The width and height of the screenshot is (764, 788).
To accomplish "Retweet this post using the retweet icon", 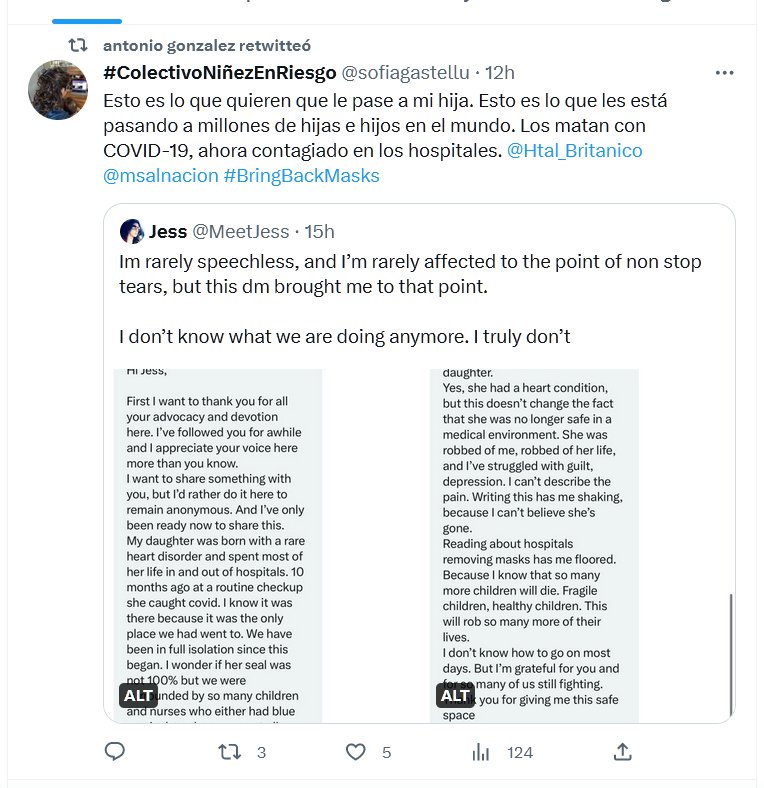I will (x=230, y=752).
